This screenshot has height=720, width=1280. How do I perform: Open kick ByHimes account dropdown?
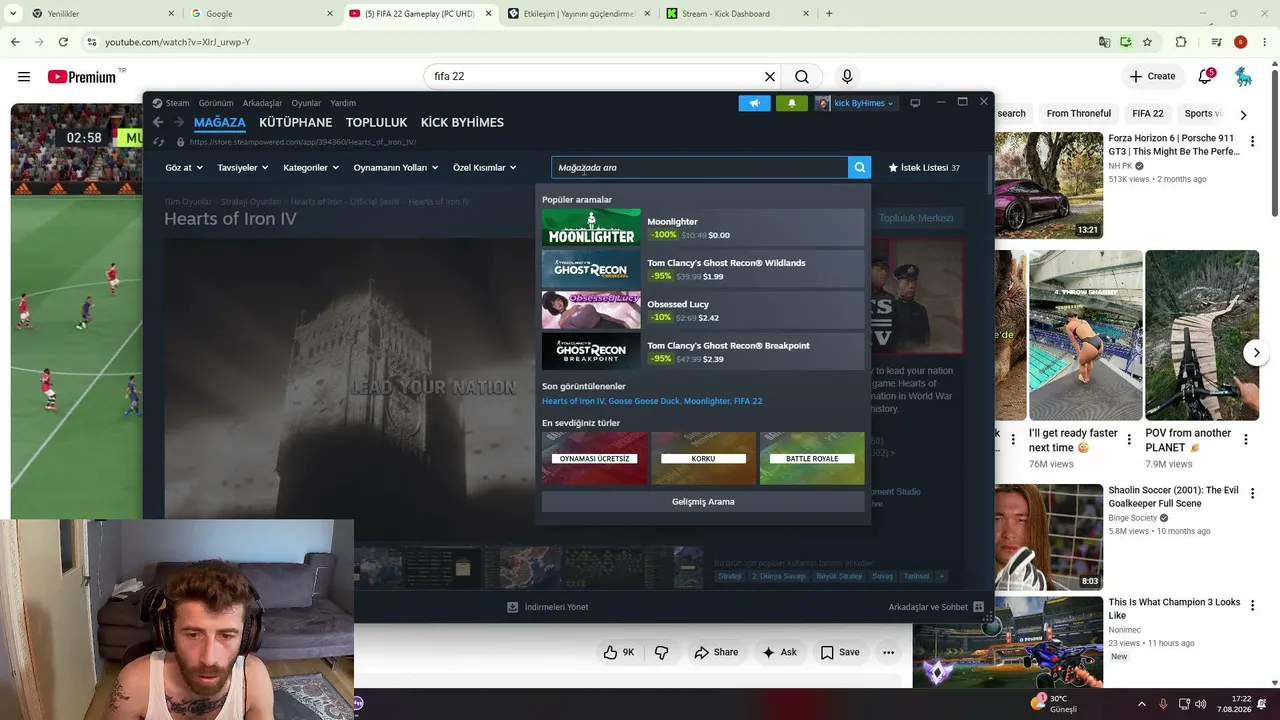tap(855, 103)
